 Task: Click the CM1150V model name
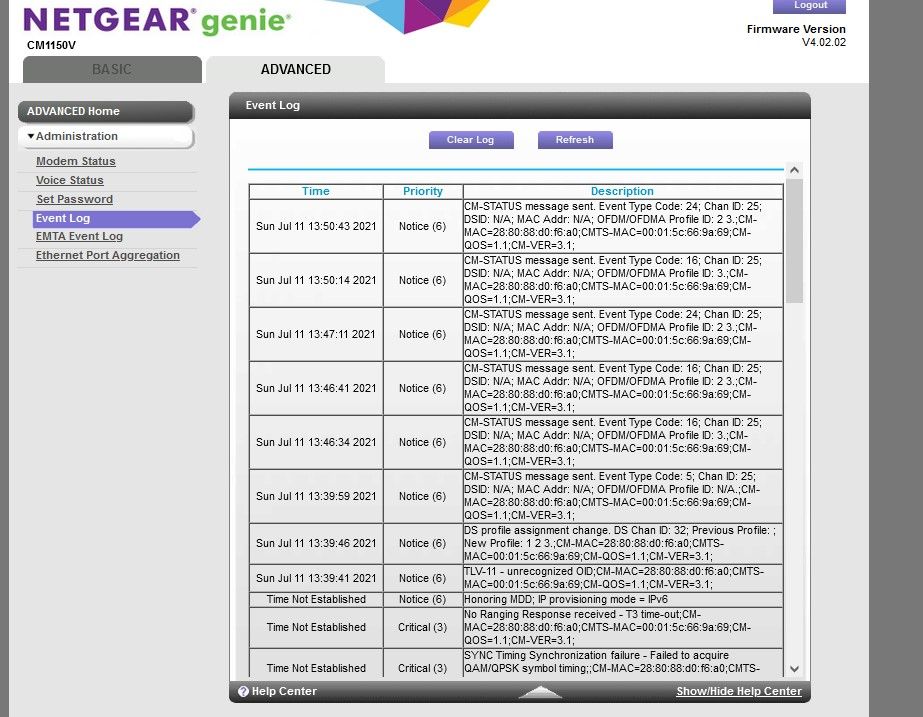[x=51, y=45]
